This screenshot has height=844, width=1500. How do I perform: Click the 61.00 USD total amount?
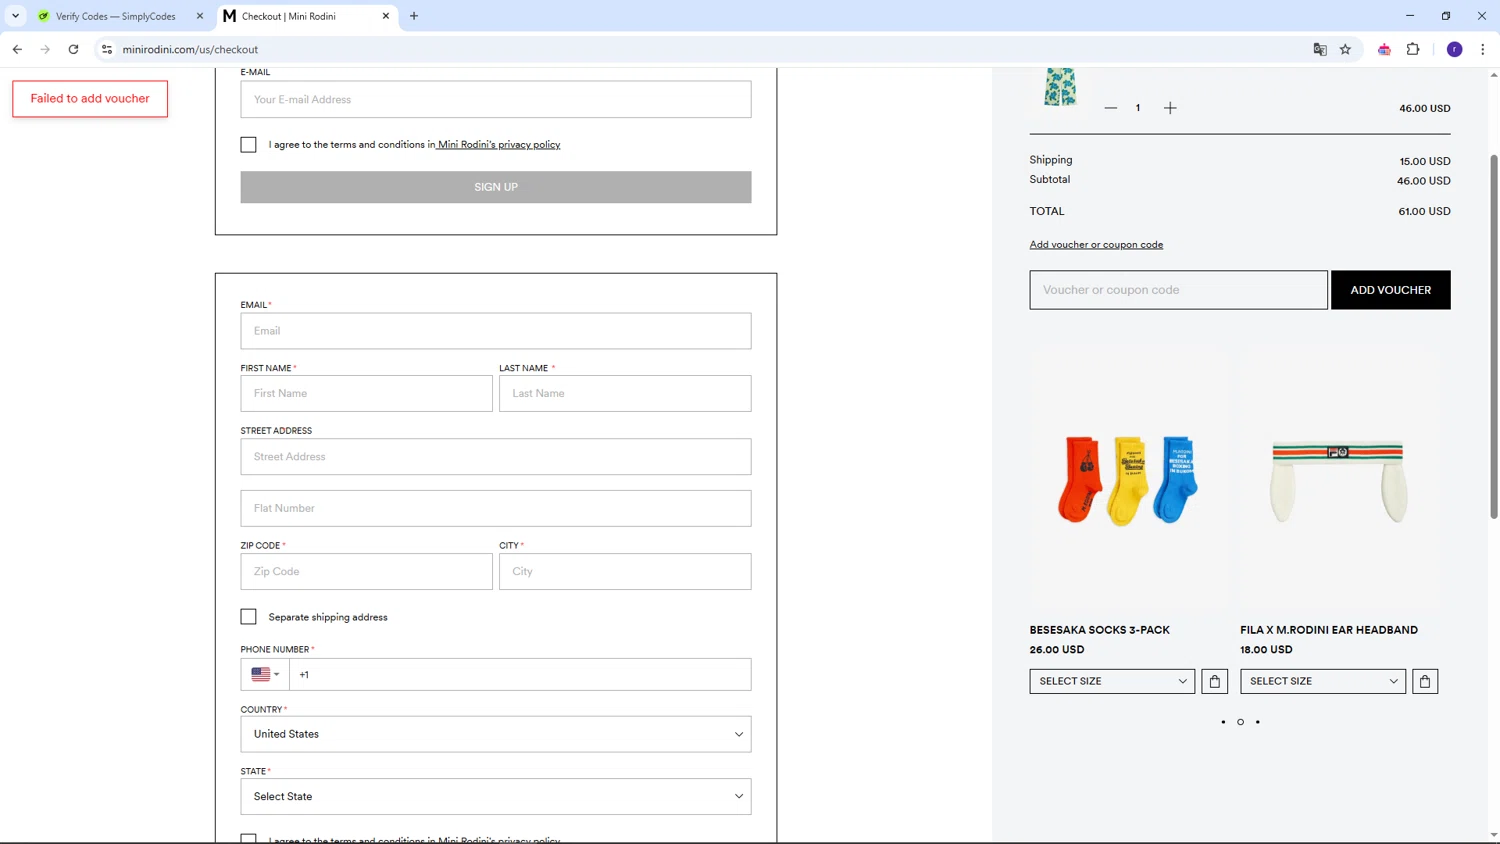pos(1424,212)
